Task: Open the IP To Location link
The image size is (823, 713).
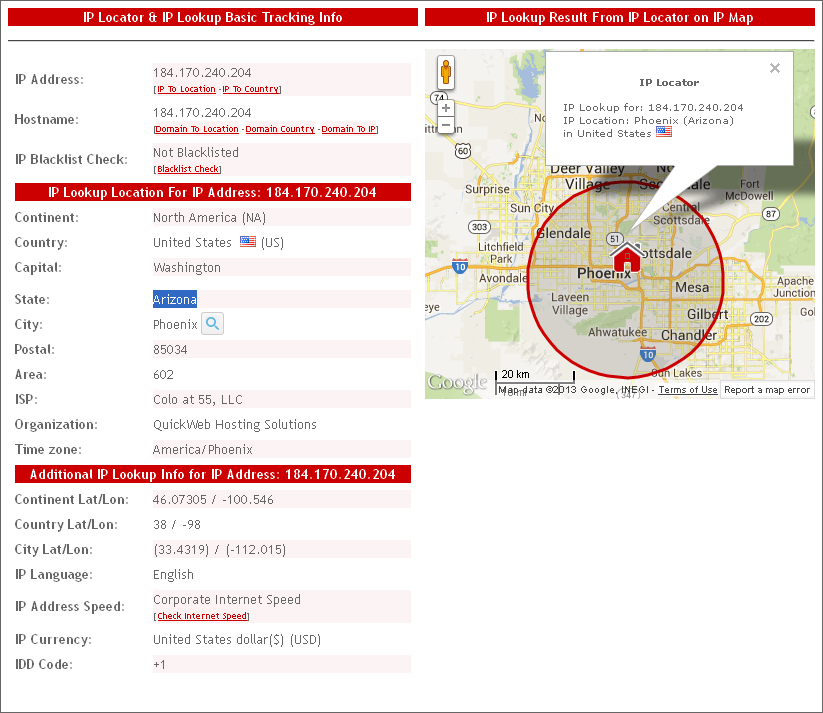Action: [186, 89]
